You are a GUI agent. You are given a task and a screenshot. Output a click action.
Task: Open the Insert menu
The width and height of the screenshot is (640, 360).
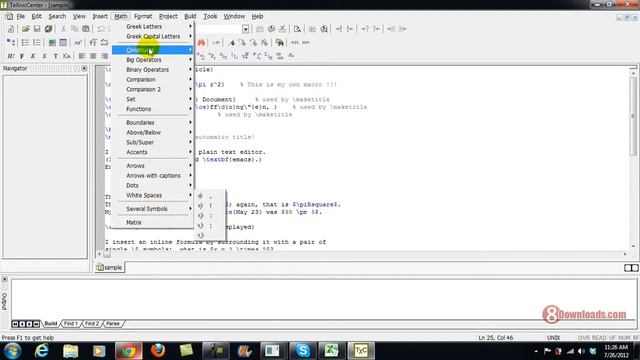[x=100, y=16]
